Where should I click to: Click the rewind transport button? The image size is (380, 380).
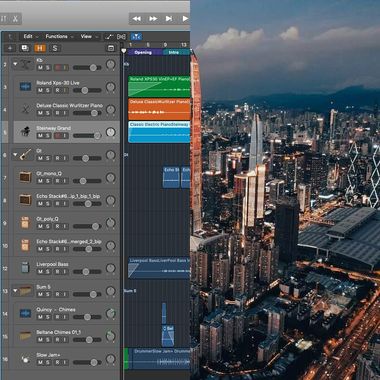[x=137, y=19]
